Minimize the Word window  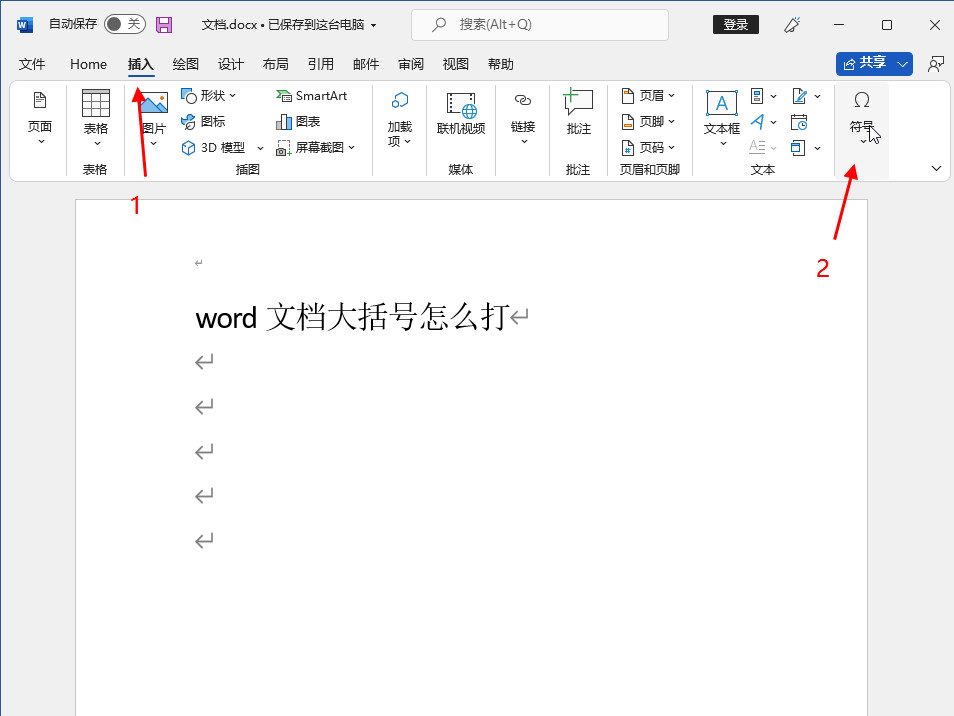pyautogui.click(x=839, y=25)
